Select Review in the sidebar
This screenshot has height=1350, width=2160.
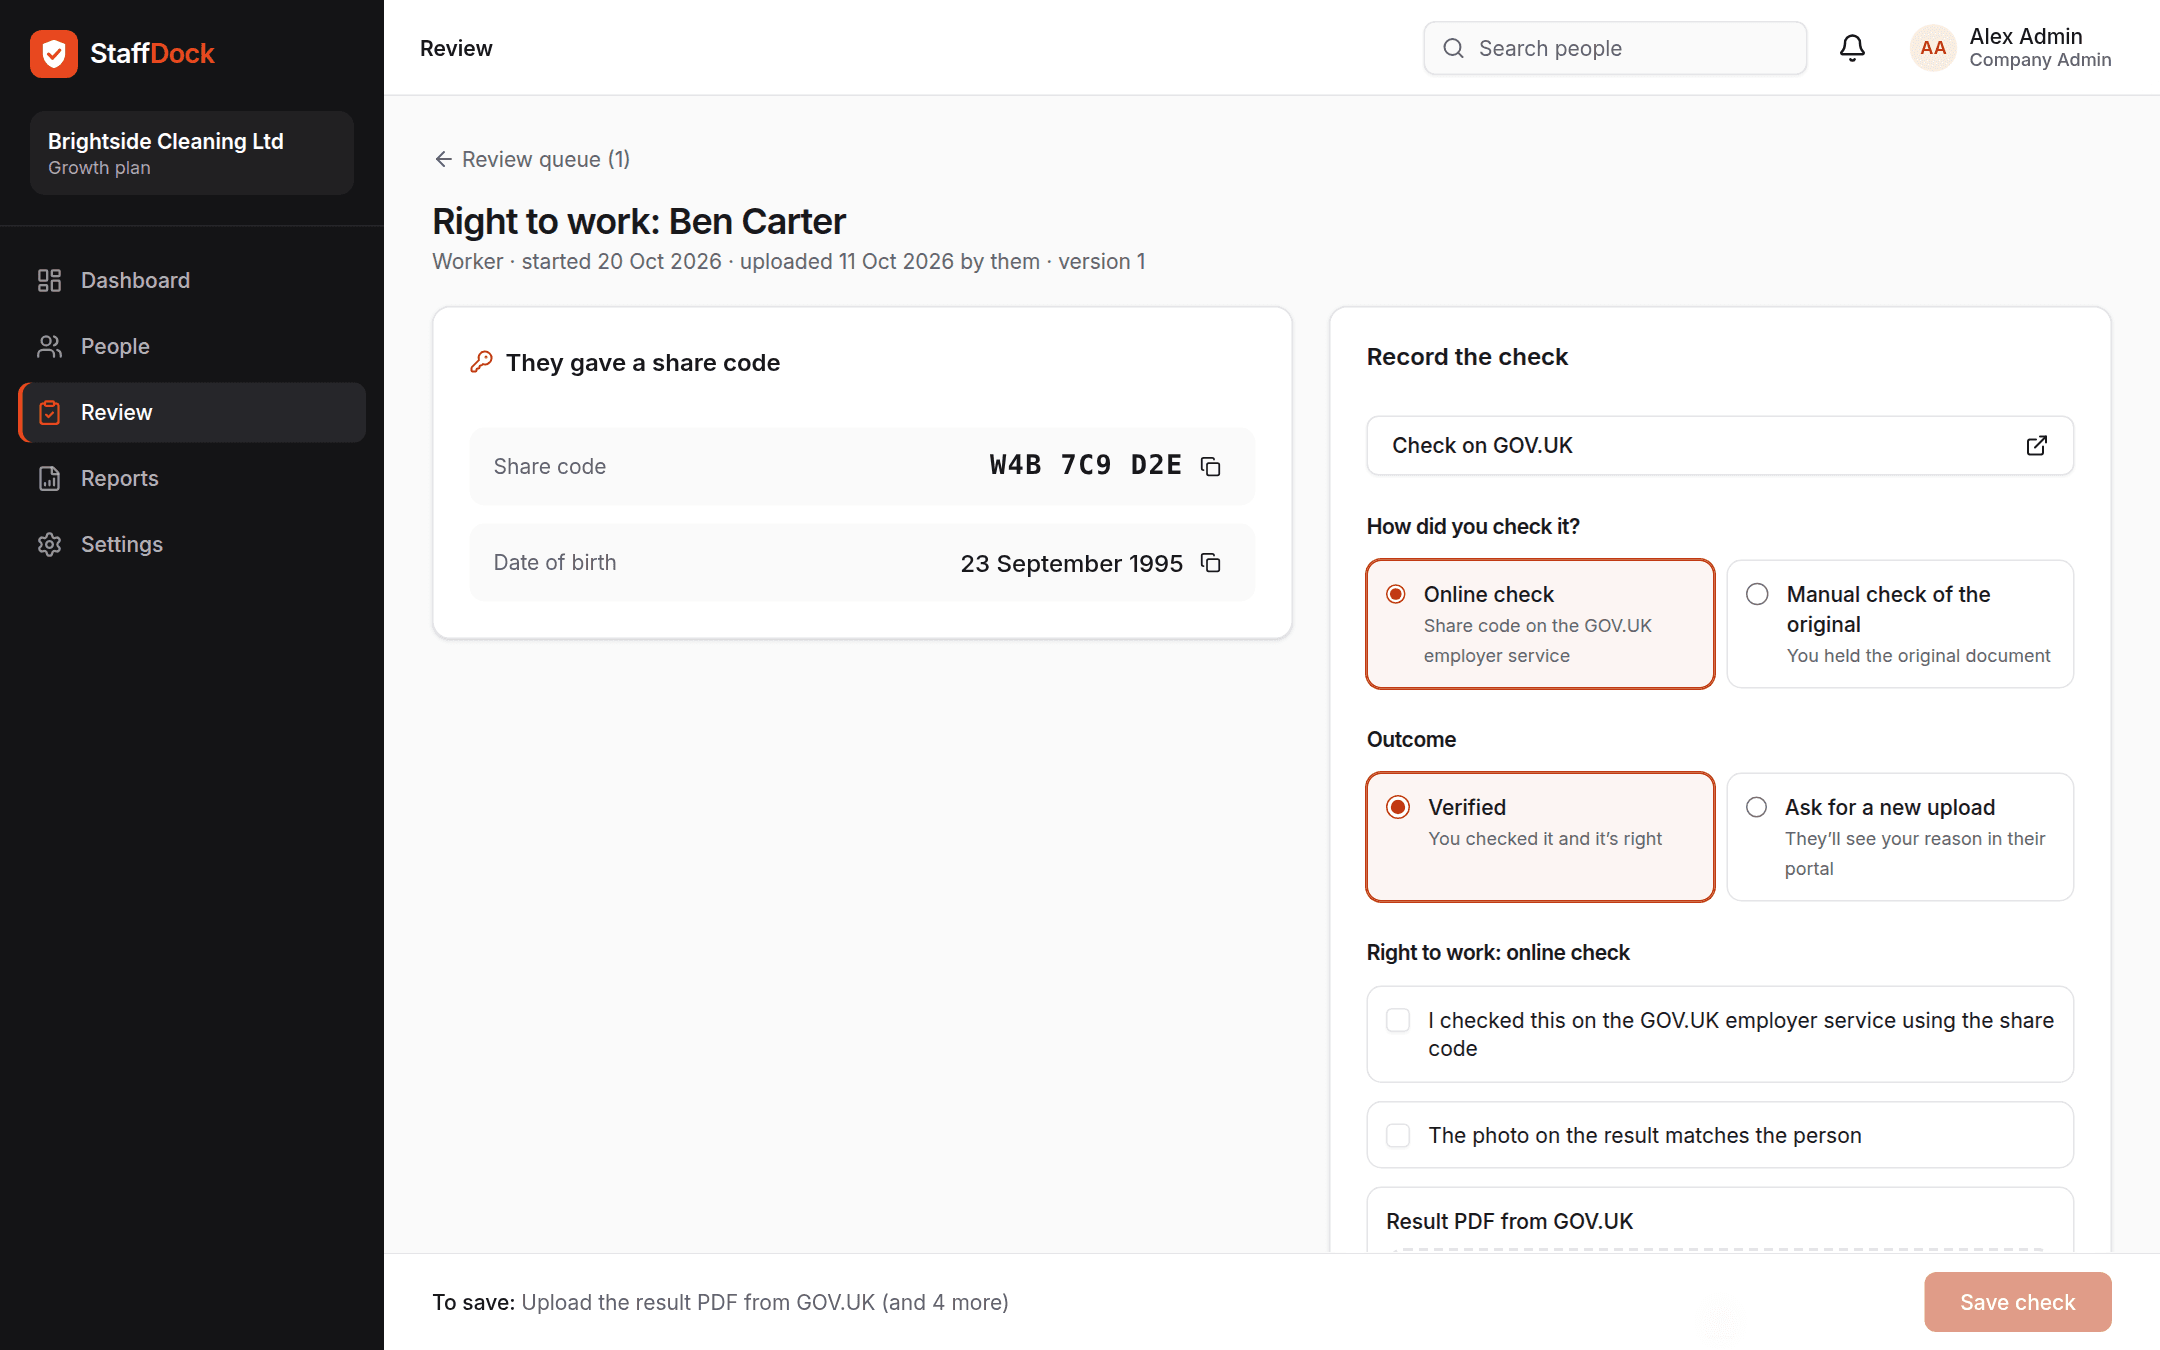[192, 412]
